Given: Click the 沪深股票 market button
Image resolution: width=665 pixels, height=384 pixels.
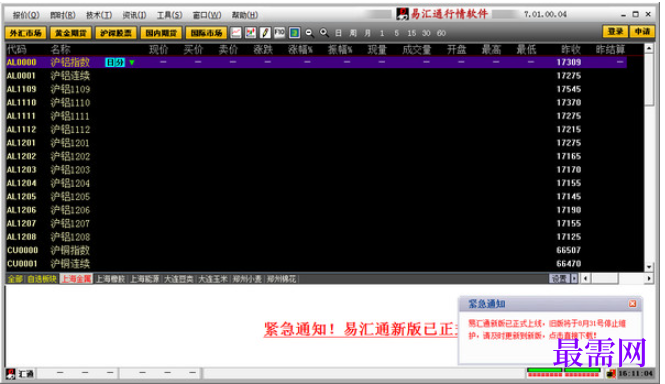Looking at the screenshot, I should click(x=116, y=33).
